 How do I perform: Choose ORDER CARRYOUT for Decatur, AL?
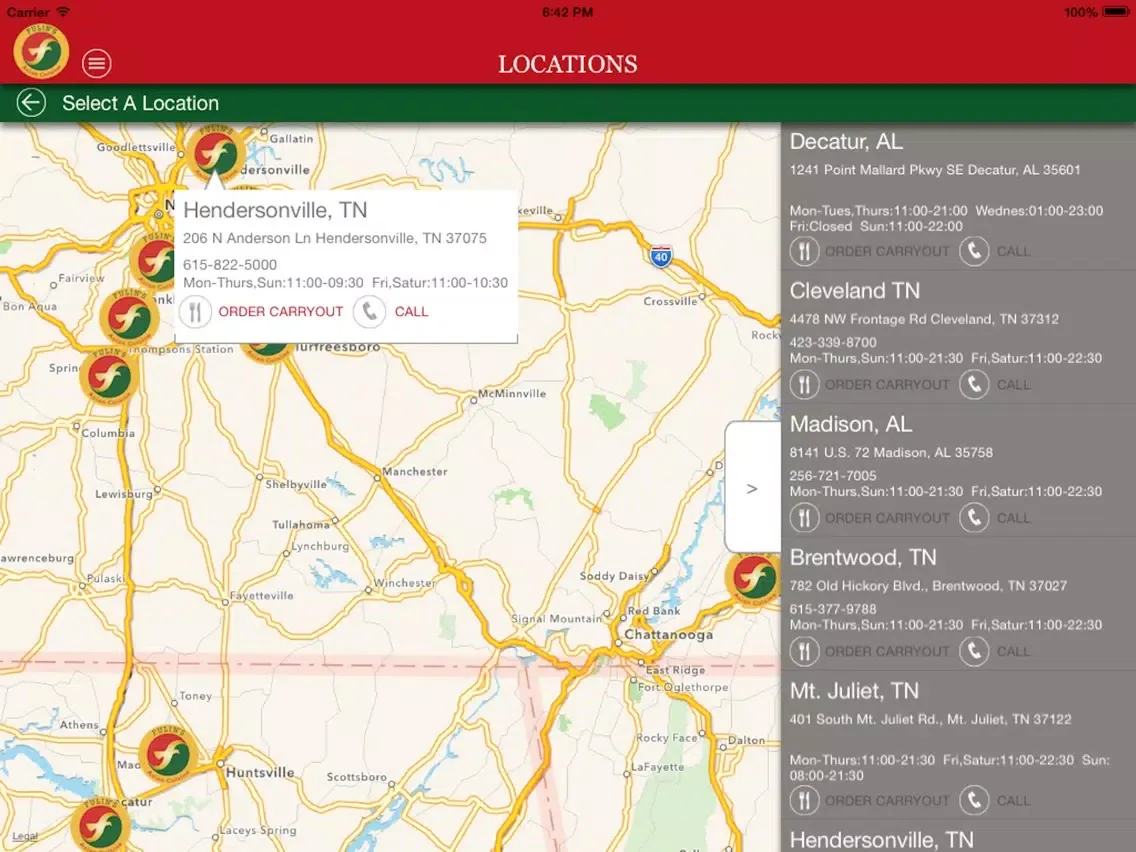[887, 251]
